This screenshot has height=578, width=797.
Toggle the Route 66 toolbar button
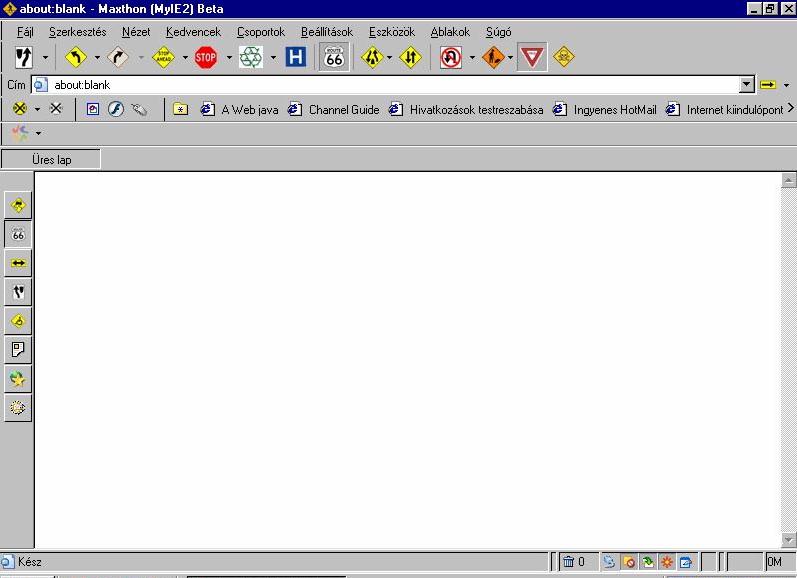[334, 57]
